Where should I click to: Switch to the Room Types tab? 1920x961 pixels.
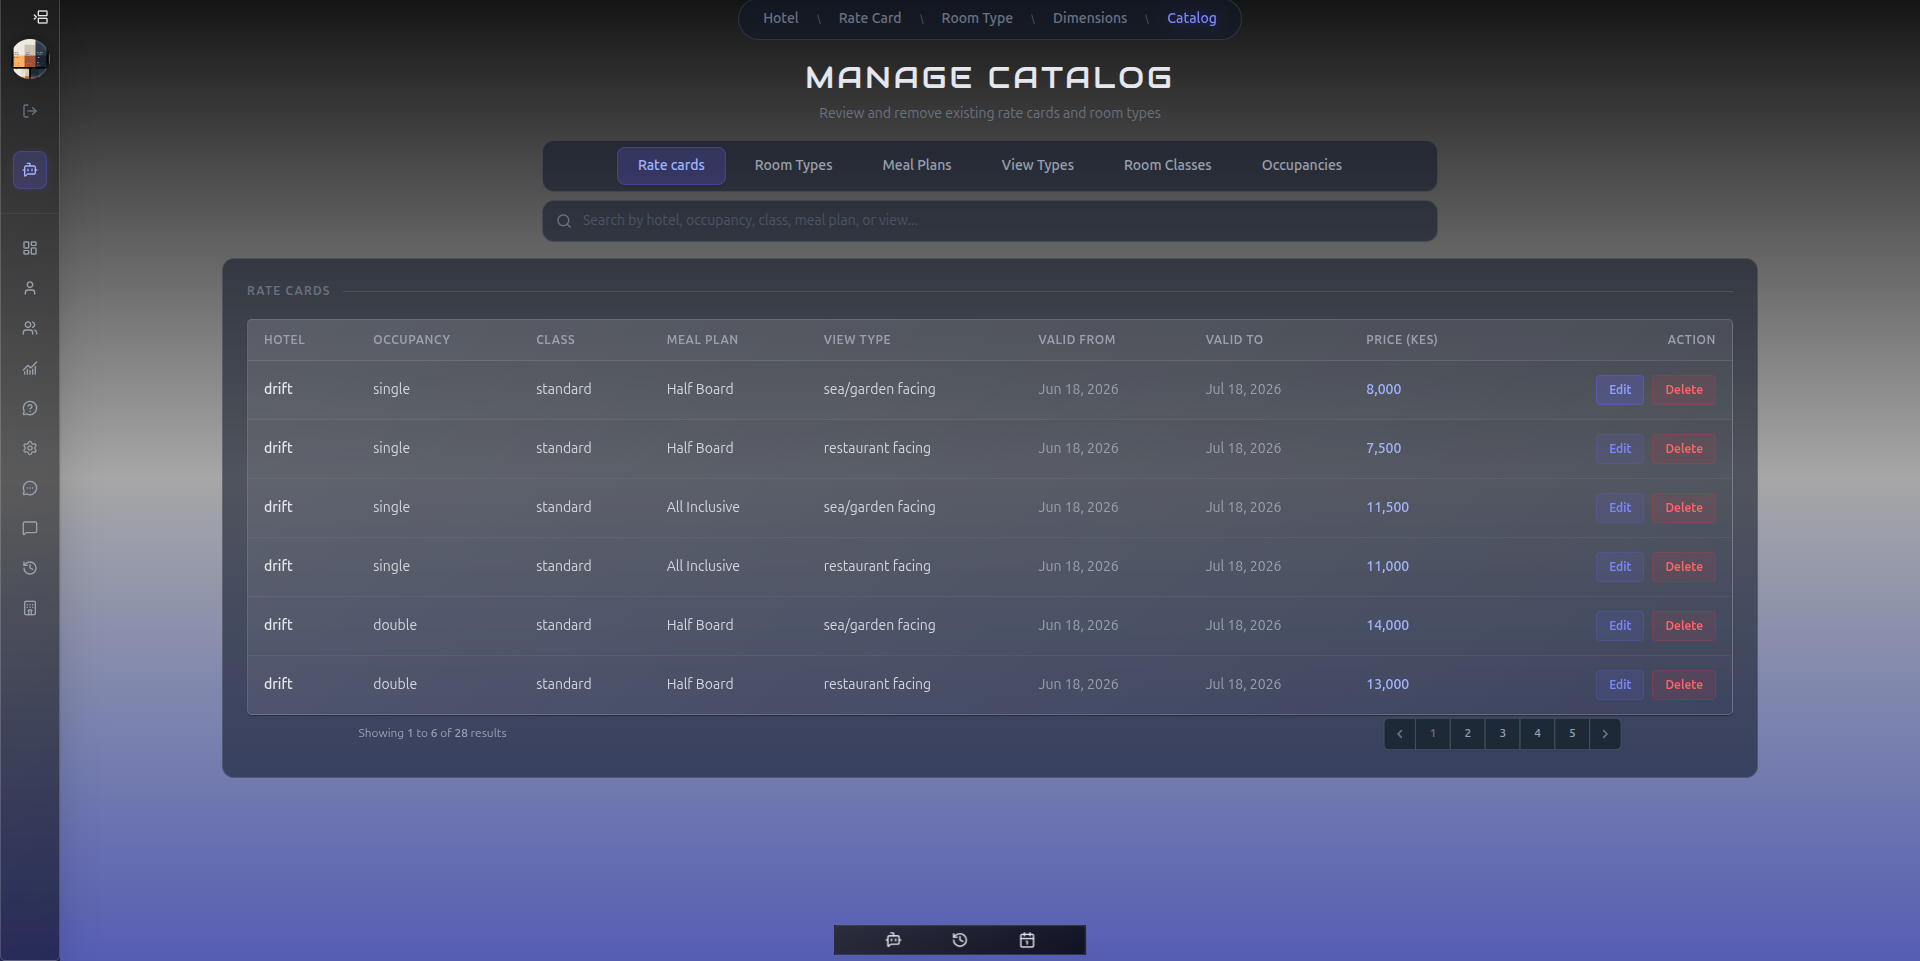click(793, 165)
